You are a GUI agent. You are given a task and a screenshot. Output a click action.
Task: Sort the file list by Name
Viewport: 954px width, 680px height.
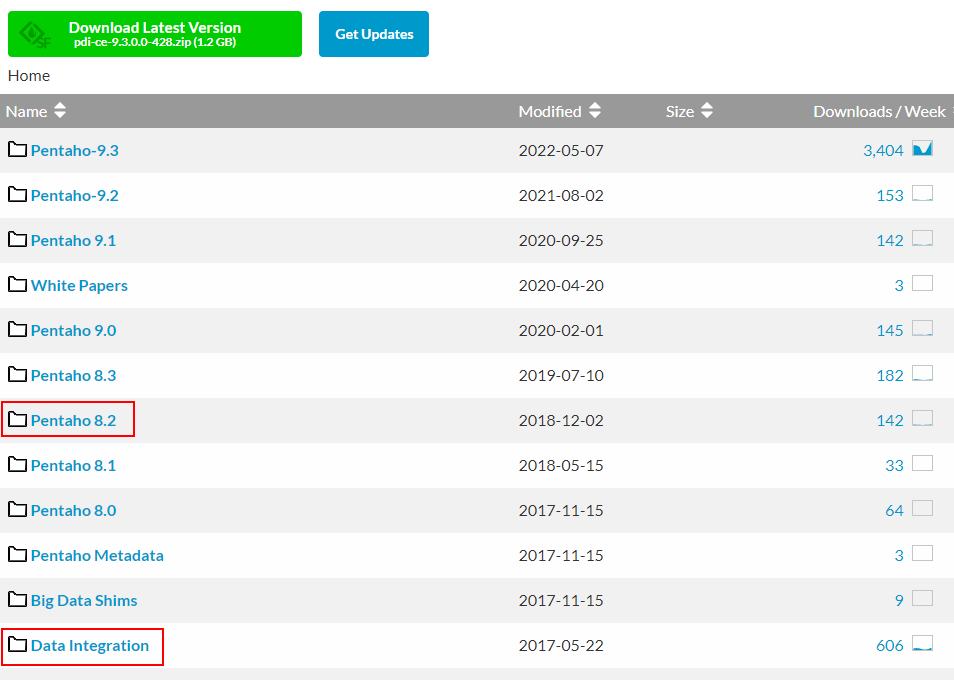tap(36, 111)
